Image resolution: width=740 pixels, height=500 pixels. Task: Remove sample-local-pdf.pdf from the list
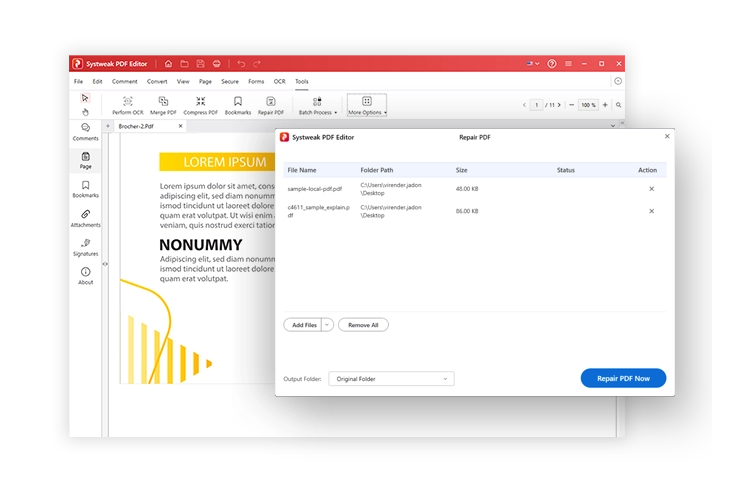click(652, 188)
